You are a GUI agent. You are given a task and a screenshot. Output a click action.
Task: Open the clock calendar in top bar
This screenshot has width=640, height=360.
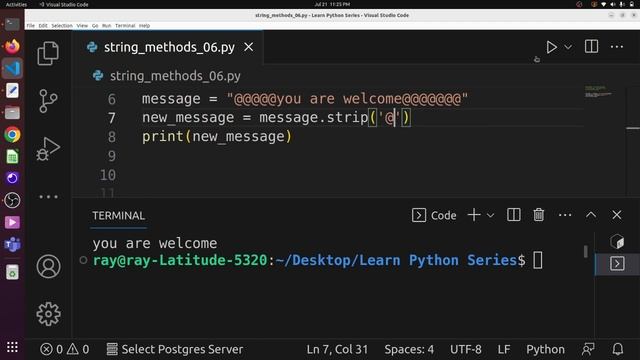click(332, 4)
